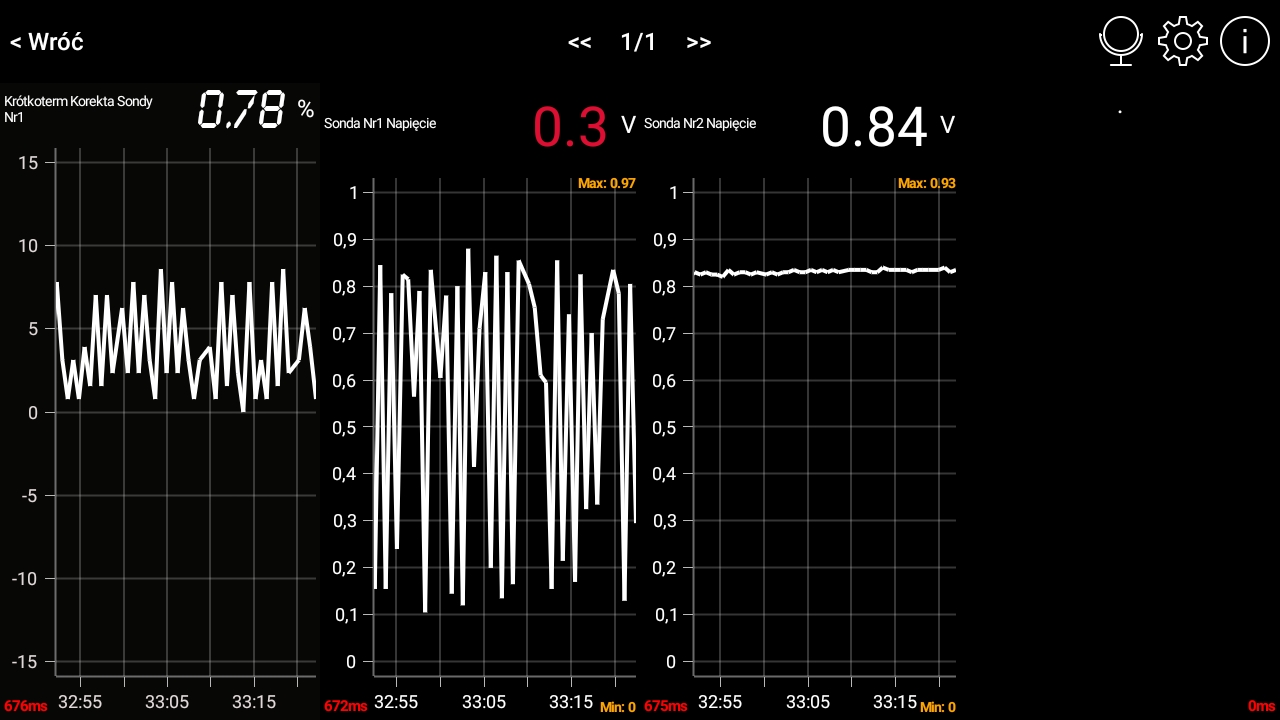1280x720 pixels.
Task: Go back using the Wróć button
Action: pyautogui.click(x=47, y=42)
